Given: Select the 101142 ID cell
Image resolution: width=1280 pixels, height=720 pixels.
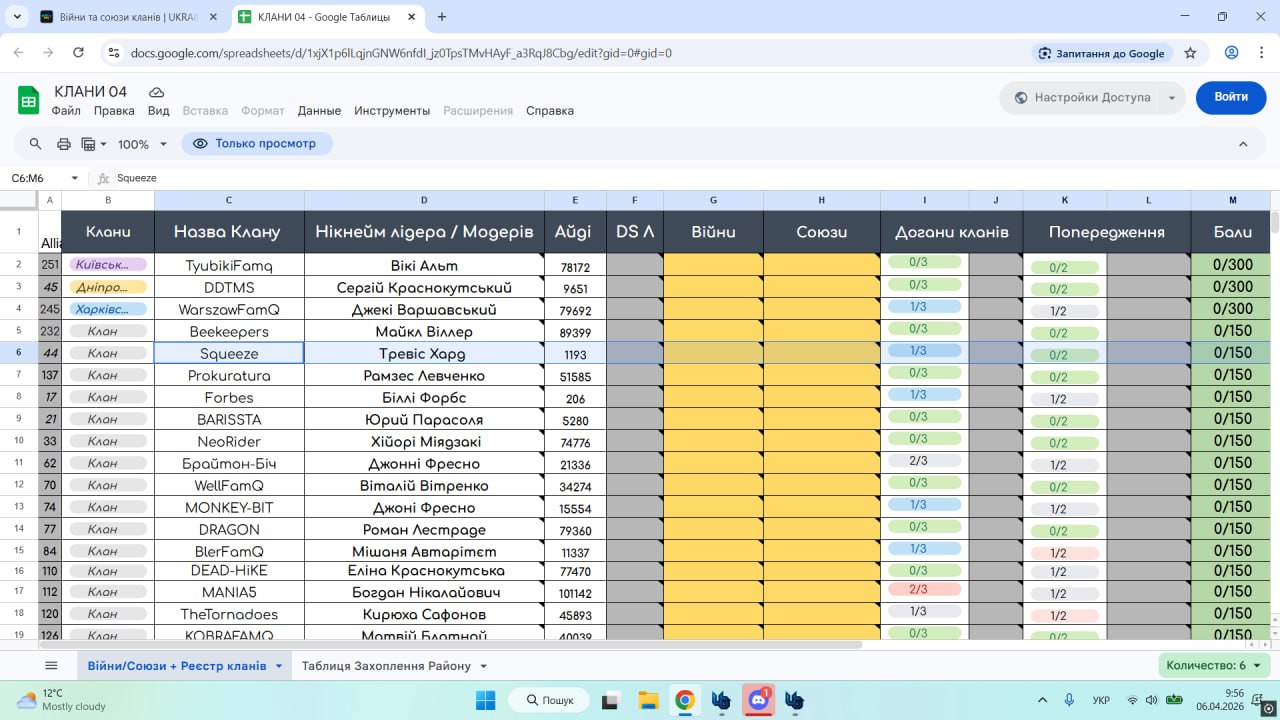Looking at the screenshot, I should tap(575, 592).
